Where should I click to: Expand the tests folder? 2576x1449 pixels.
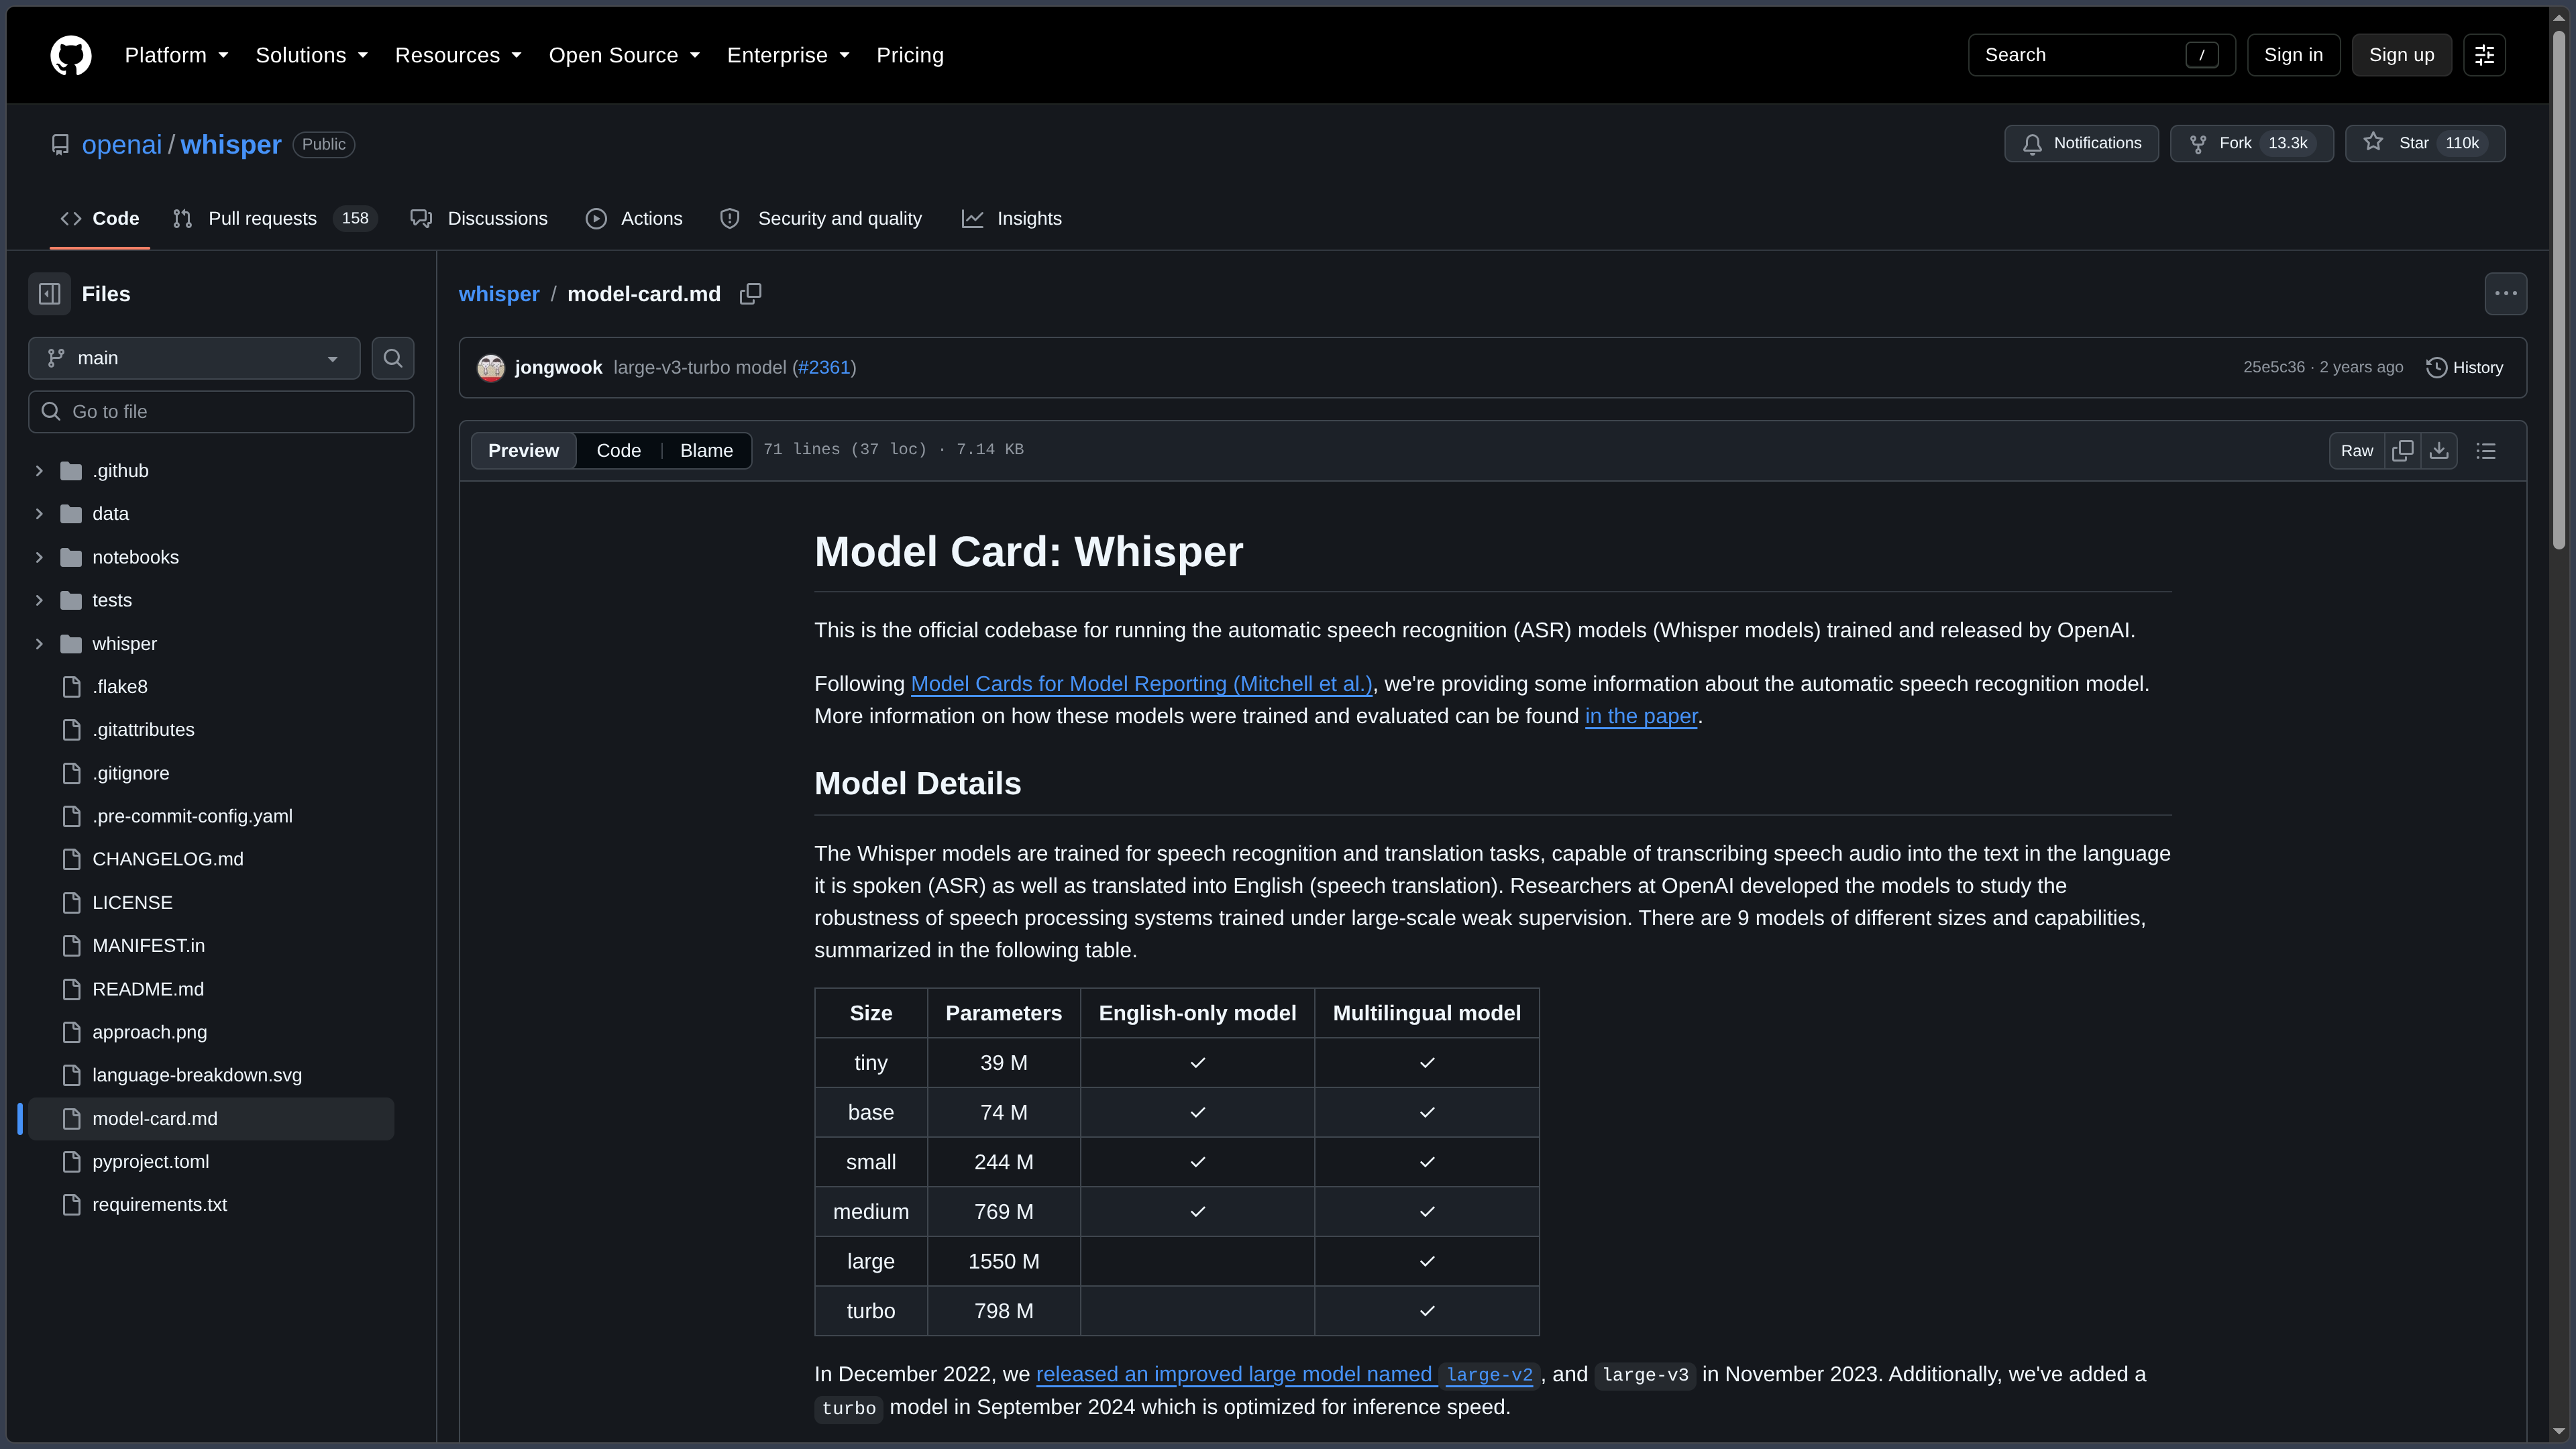tap(39, 601)
